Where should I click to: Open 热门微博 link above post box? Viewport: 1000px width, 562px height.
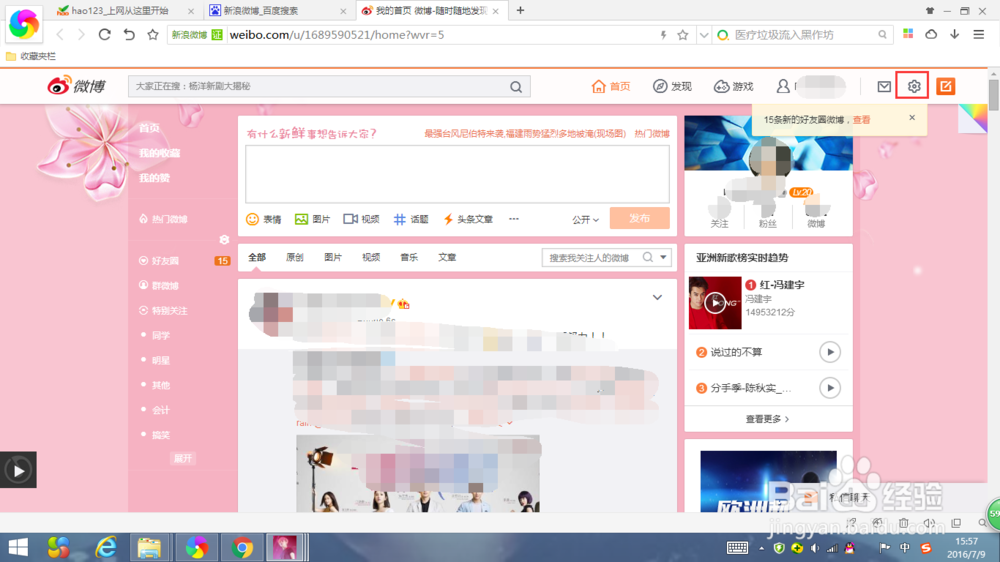click(652, 133)
